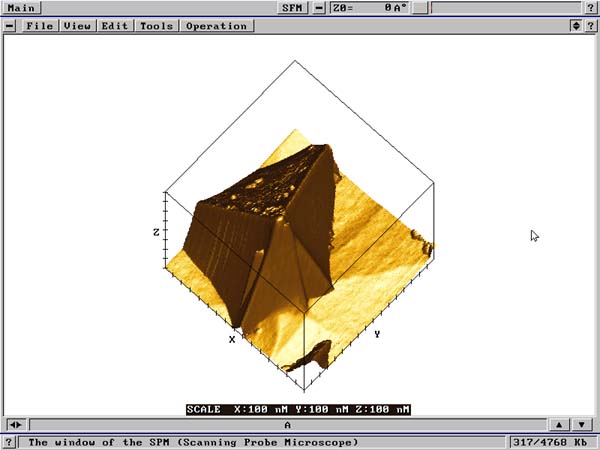The height and width of the screenshot is (450, 600).
Task: Click the down triangle button at bottom right
Action: point(581,425)
